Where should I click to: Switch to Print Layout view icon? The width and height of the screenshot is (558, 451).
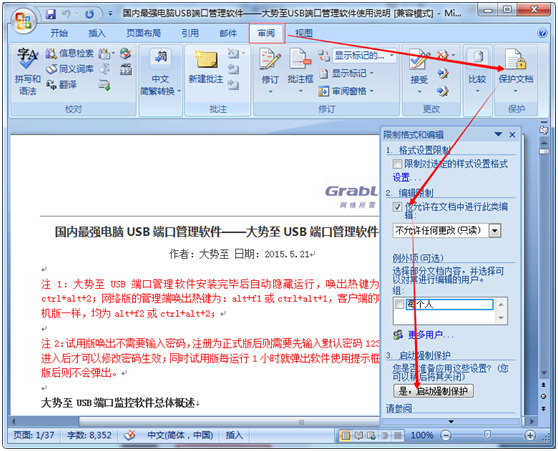345,435
